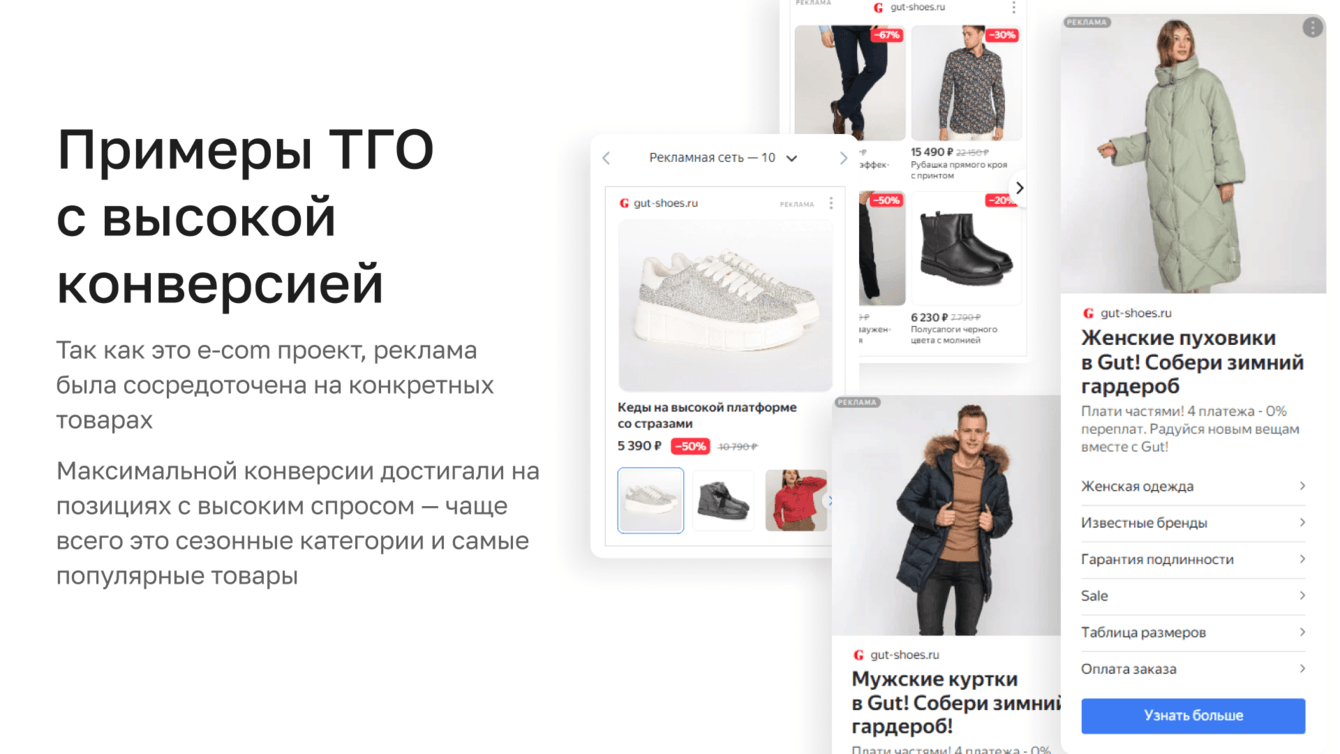Go to previous ad format with left arrow
Screen dimensions: 1340x754
(606, 158)
